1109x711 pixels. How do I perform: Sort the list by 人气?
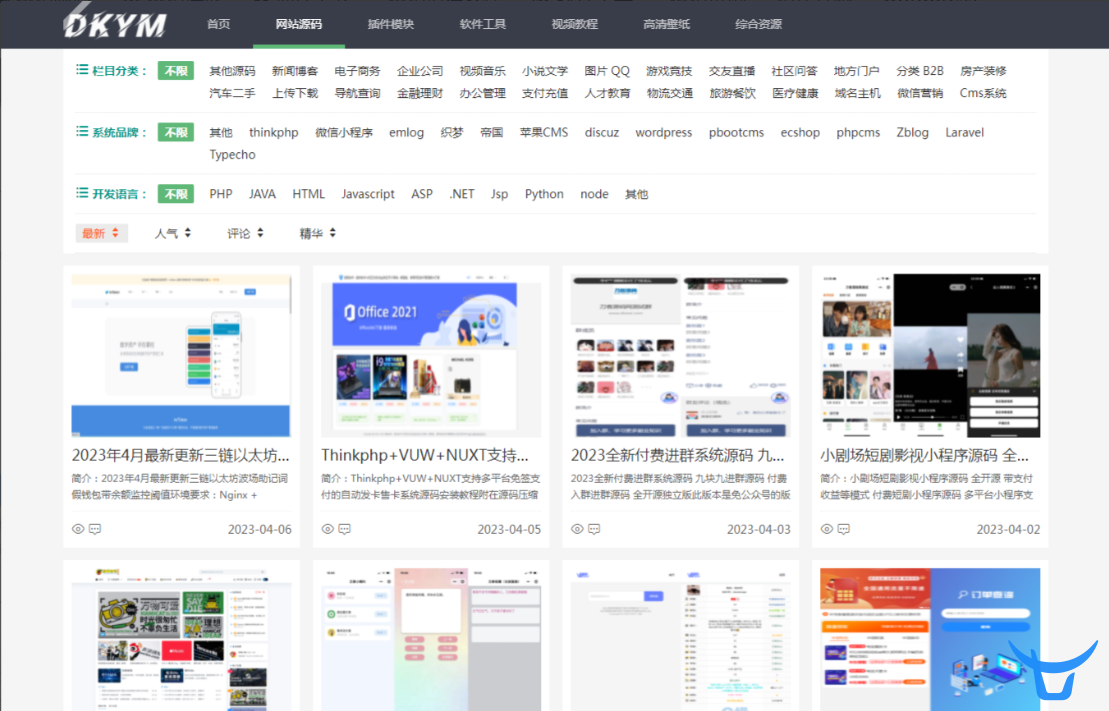click(173, 233)
